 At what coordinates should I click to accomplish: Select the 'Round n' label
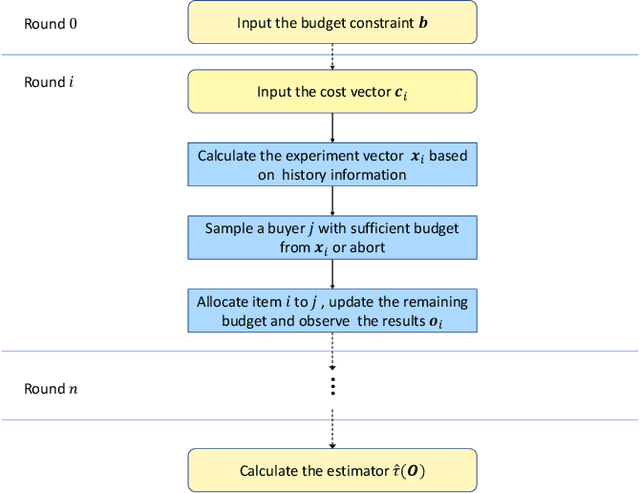pos(49,388)
